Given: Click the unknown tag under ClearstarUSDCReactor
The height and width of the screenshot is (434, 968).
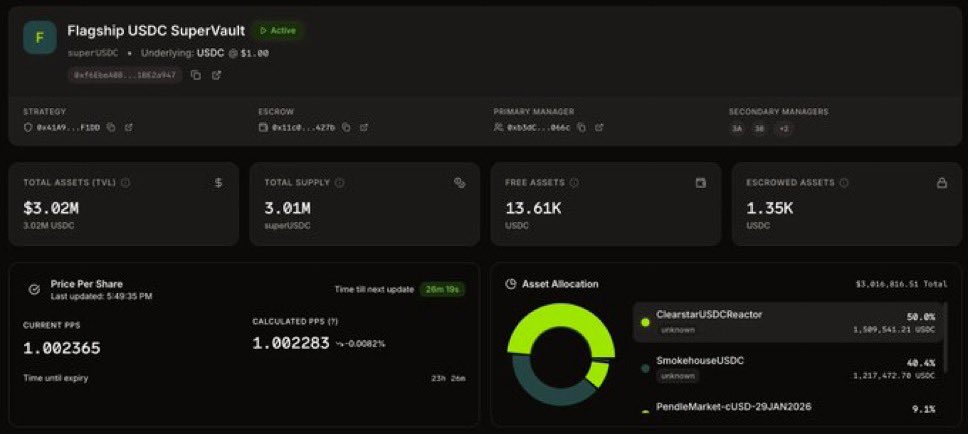Looking at the screenshot, I should 678,330.
